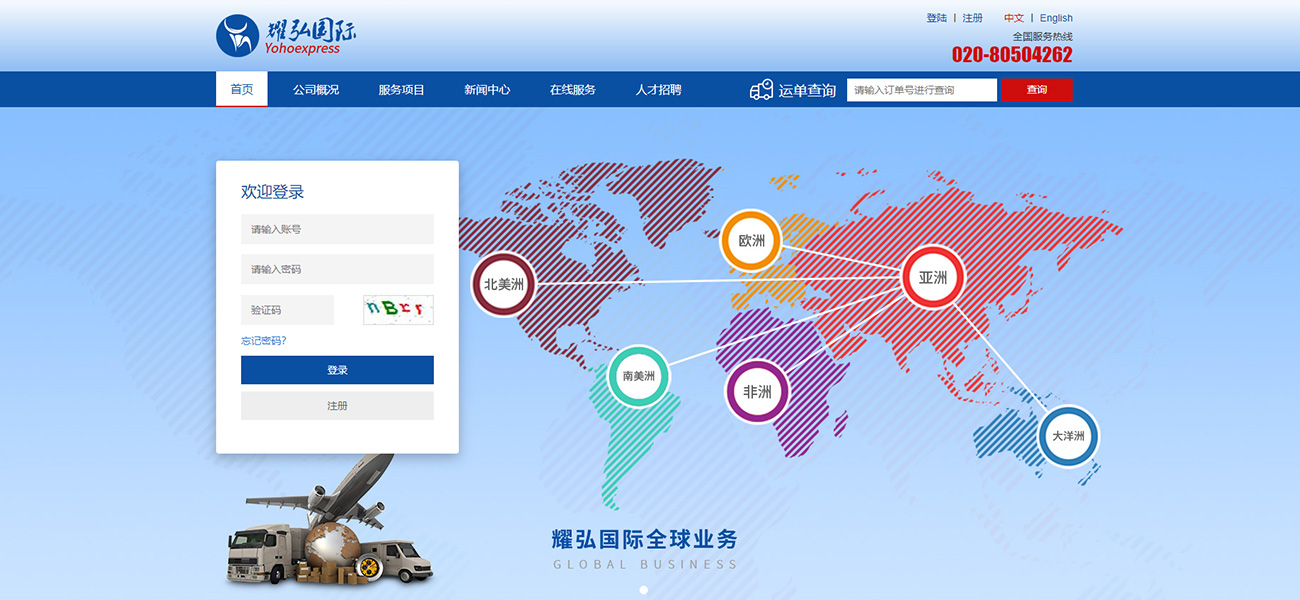Select the 欧洲 continent marker
This screenshot has height=600, width=1300.
[751, 241]
